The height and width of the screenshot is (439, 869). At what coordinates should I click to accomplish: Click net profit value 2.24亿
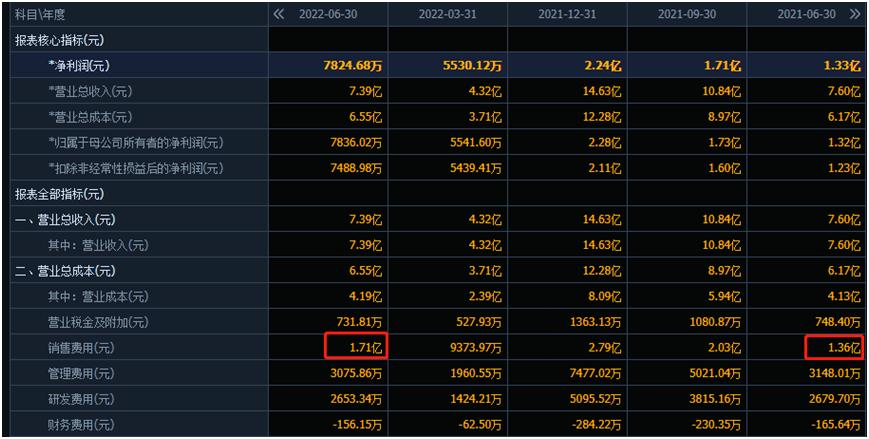pos(603,66)
